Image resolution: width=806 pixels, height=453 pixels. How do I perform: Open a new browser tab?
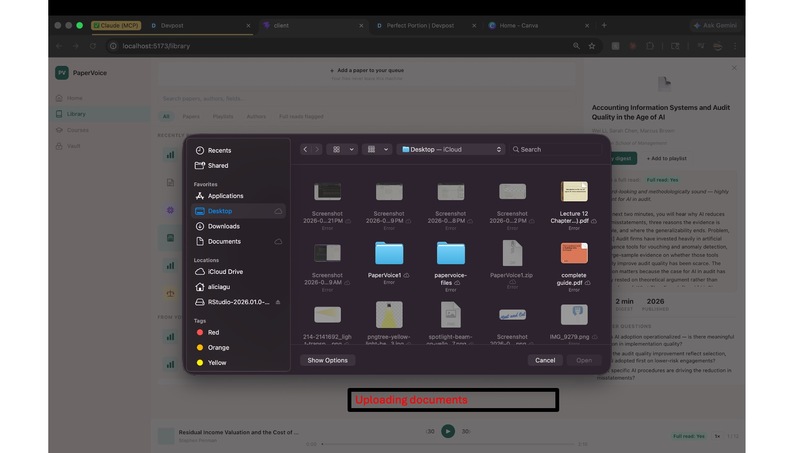tap(604, 25)
